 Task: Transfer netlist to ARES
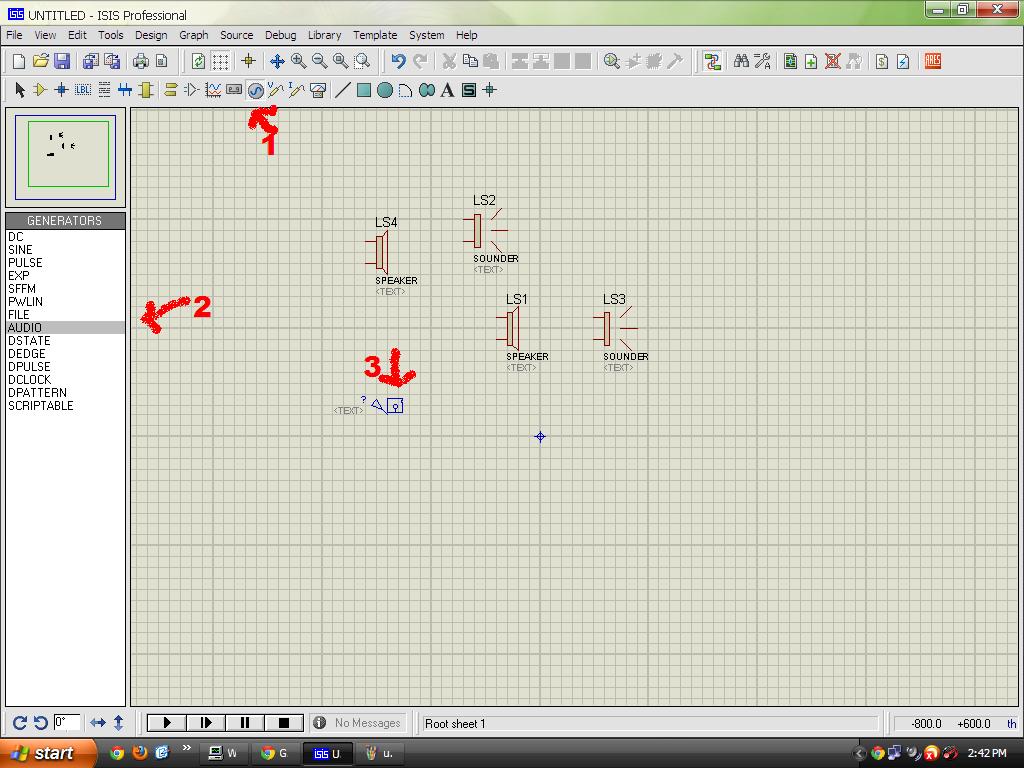[933, 61]
